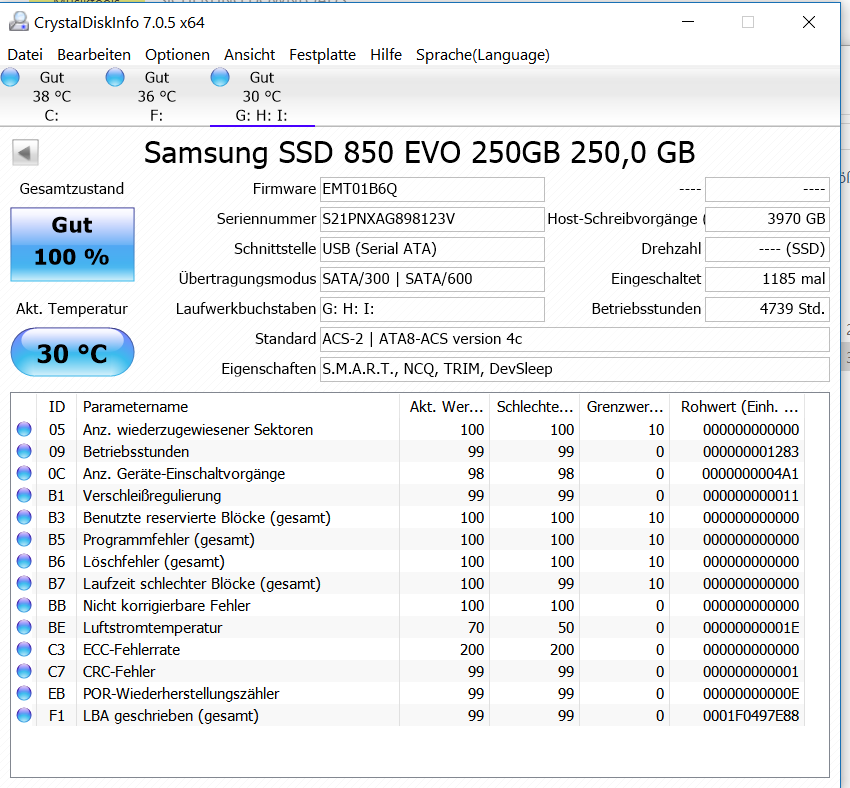Close the CrystalDiskInfo window
This screenshot has height=788, width=850.
pyautogui.click(x=809, y=22)
